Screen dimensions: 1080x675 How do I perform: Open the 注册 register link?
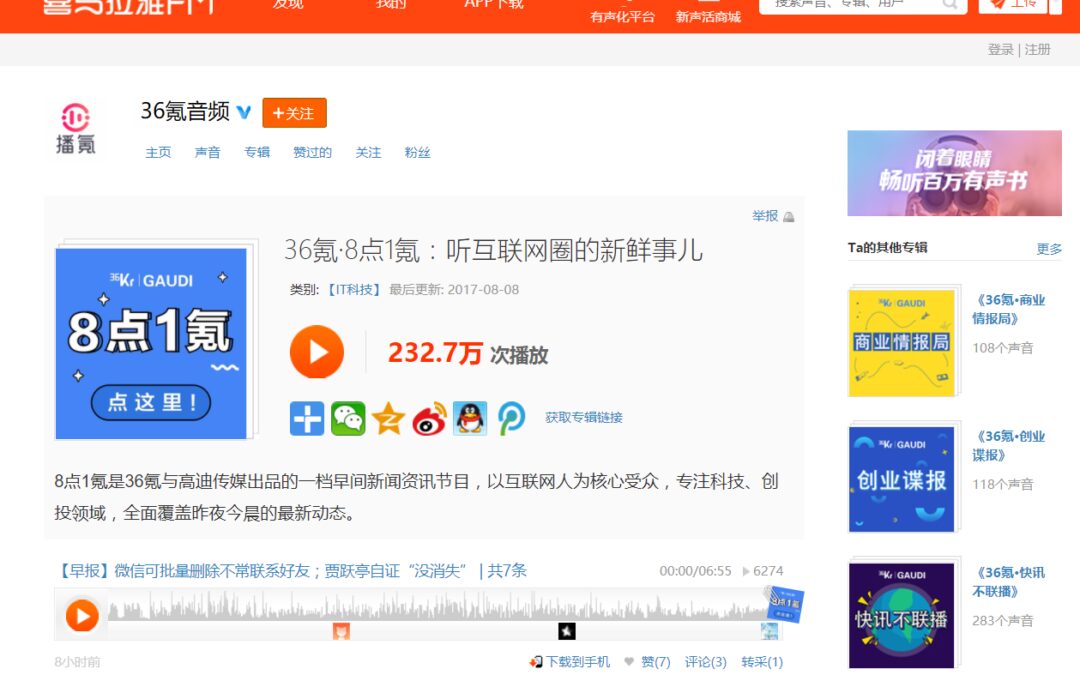click(x=1037, y=50)
